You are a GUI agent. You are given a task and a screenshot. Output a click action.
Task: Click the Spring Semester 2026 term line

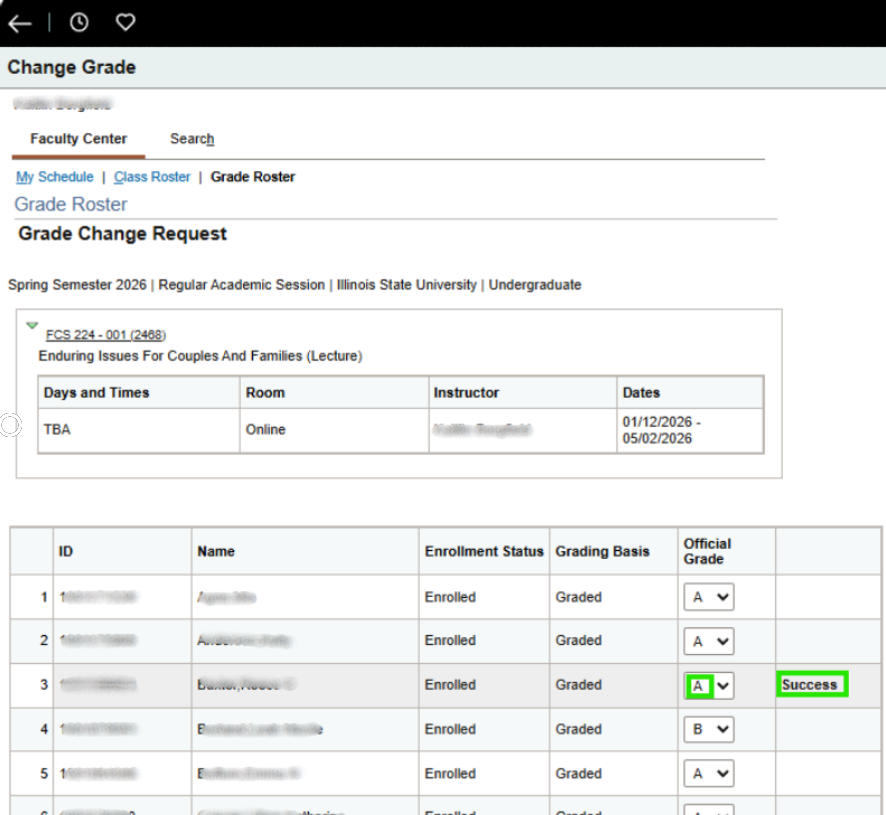point(294,285)
